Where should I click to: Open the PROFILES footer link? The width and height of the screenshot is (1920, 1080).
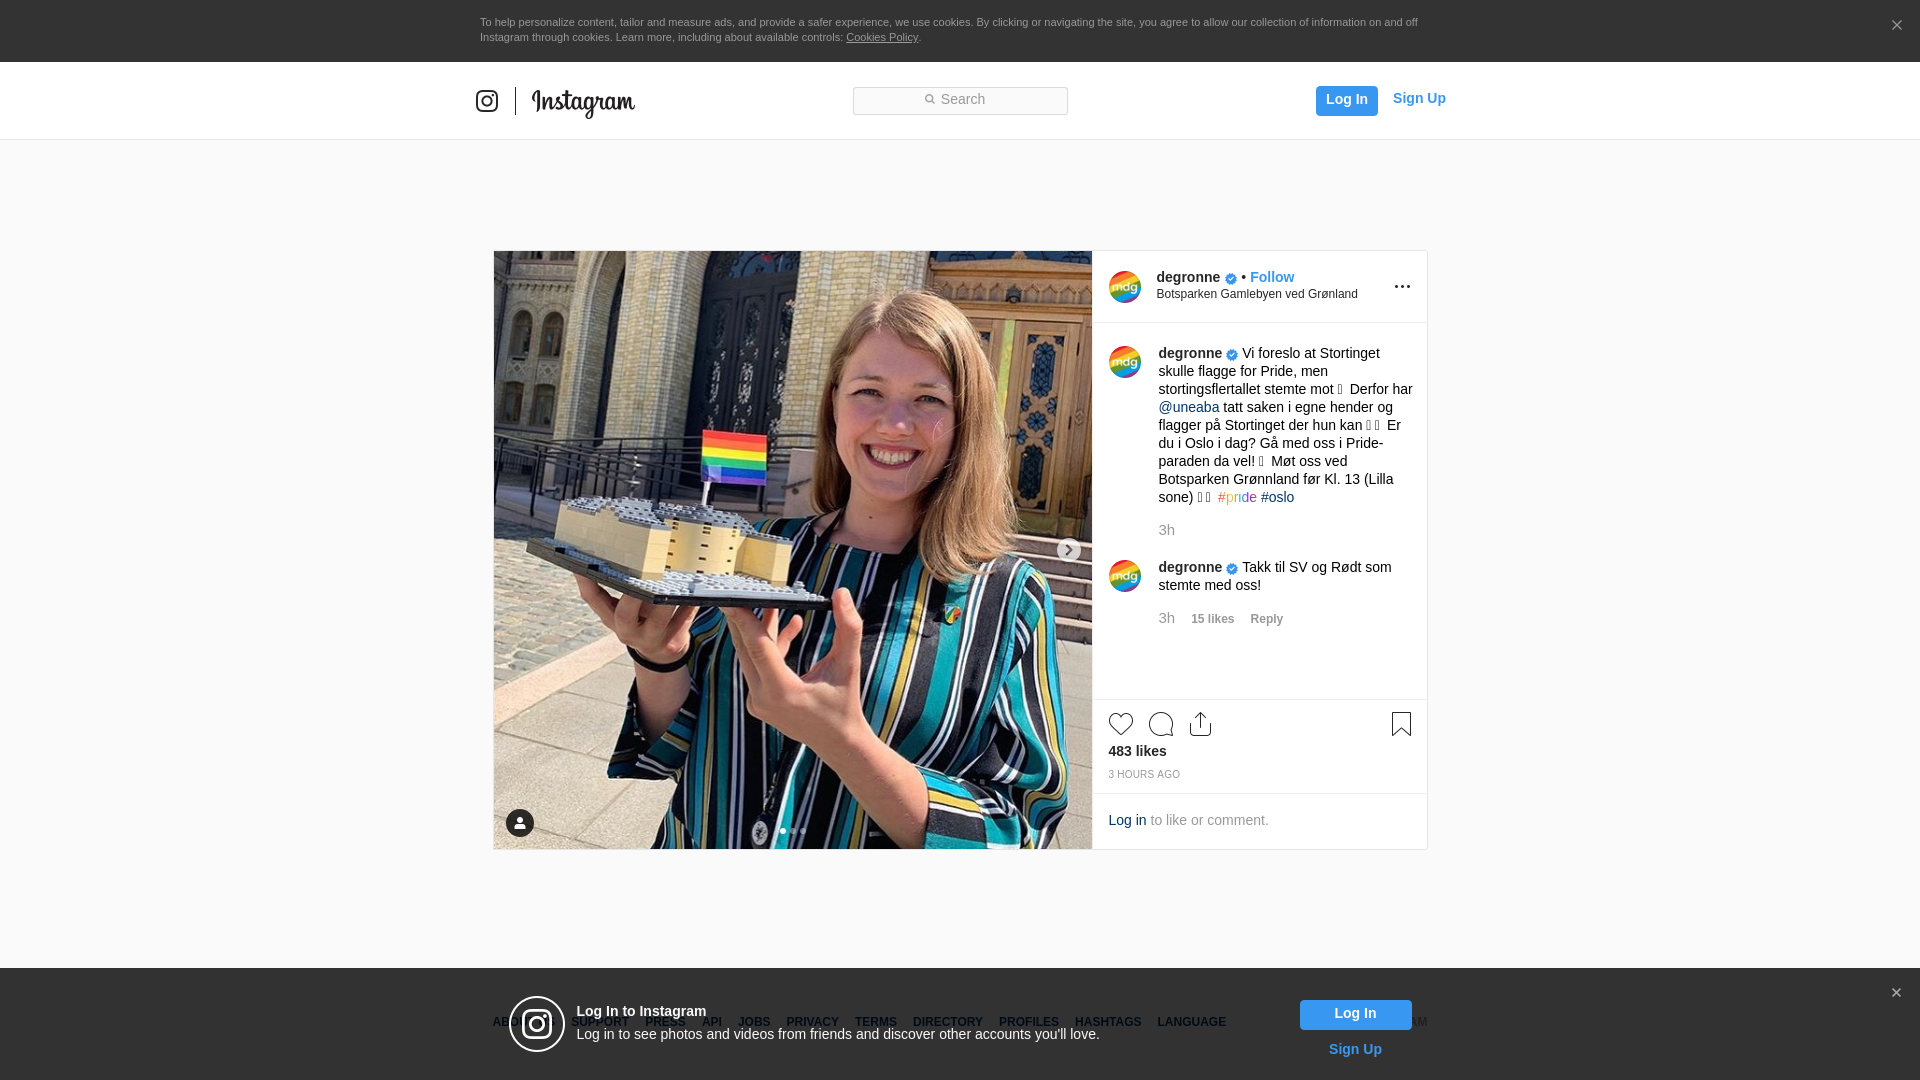click(x=1029, y=1022)
